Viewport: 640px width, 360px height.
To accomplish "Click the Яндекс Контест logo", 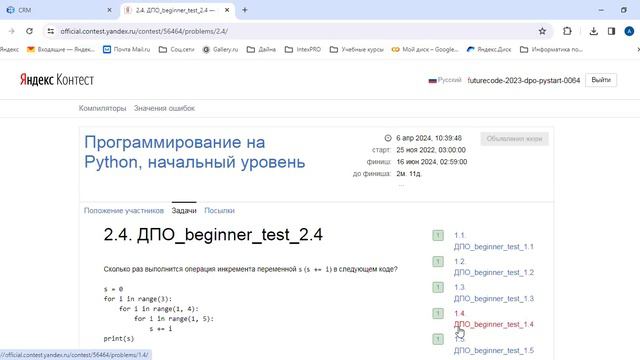I will 57,80.
